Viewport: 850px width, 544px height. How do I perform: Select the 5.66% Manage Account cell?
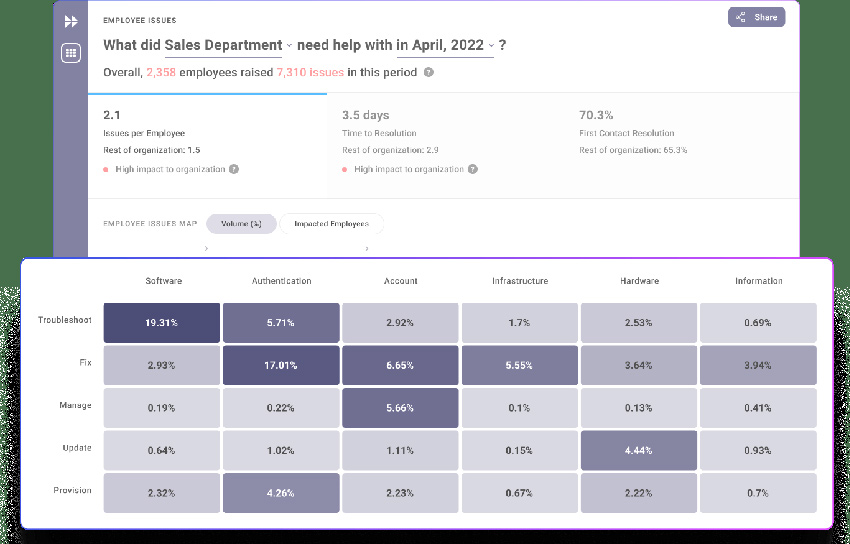(x=400, y=408)
